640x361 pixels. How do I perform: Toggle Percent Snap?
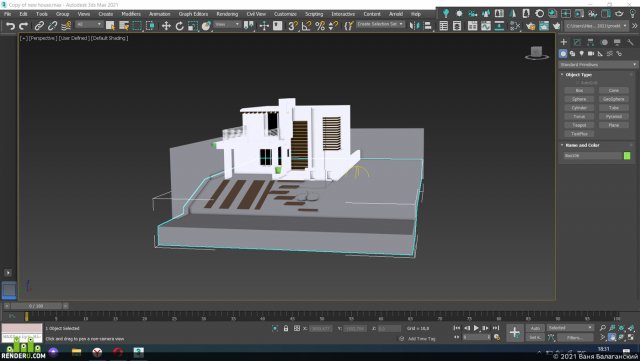coord(320,26)
